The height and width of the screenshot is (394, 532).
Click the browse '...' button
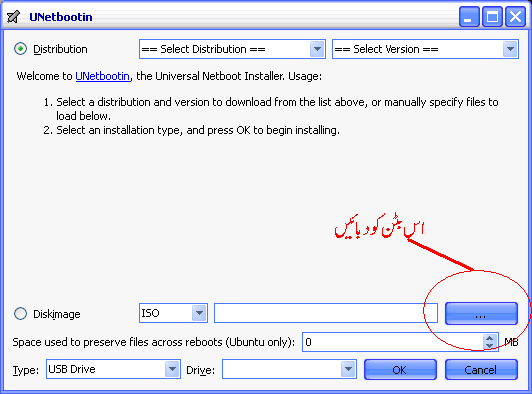[x=481, y=313]
